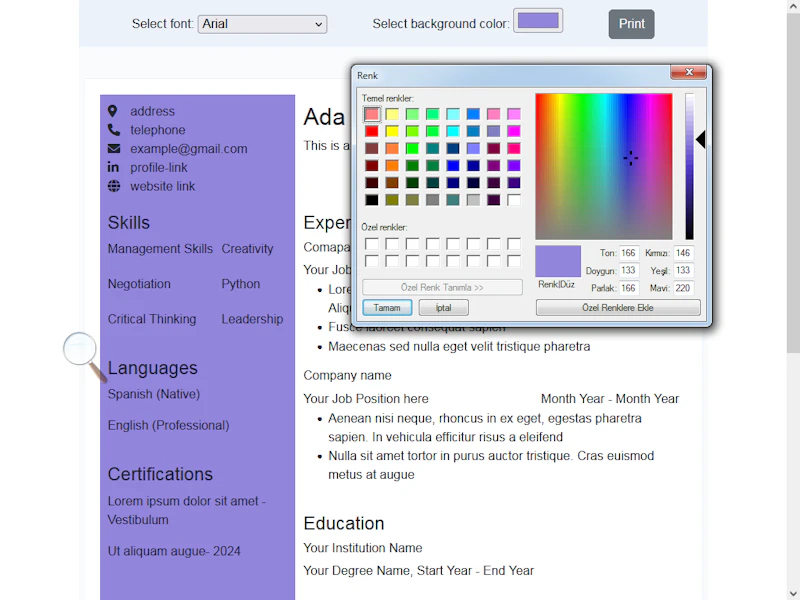Click the crosshair marker in the color spectrum
The image size is (800, 600).
(x=631, y=158)
